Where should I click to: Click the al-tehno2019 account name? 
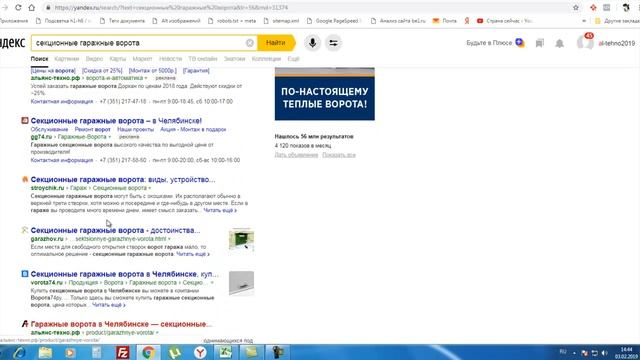[x=616, y=43]
